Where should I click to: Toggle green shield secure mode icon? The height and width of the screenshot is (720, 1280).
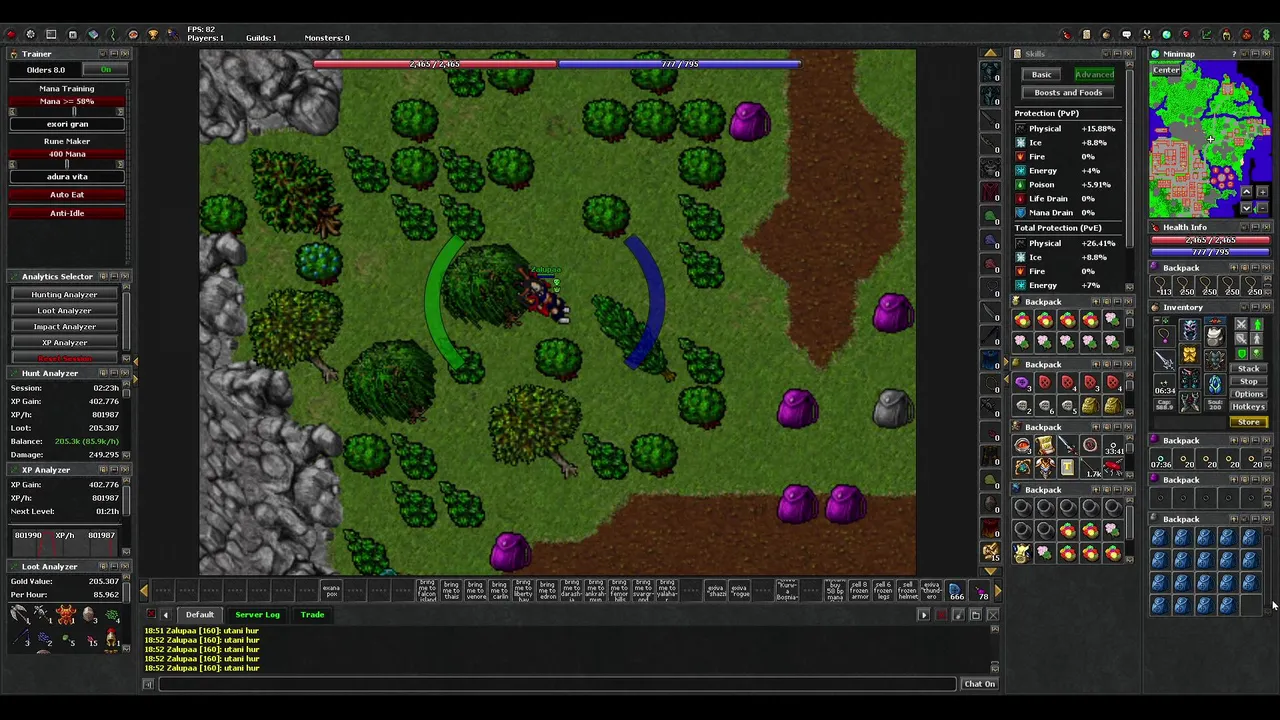click(x=1241, y=354)
